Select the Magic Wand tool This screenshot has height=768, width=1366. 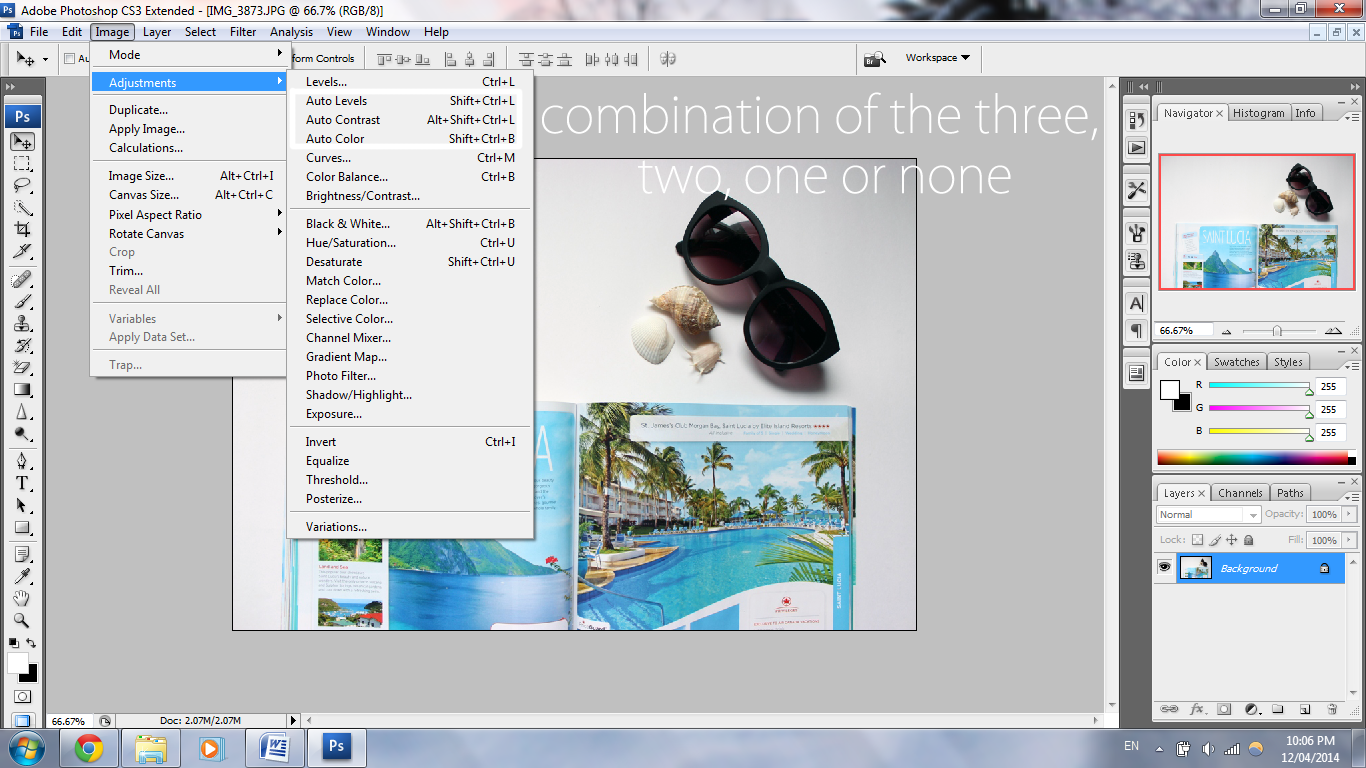point(22,208)
